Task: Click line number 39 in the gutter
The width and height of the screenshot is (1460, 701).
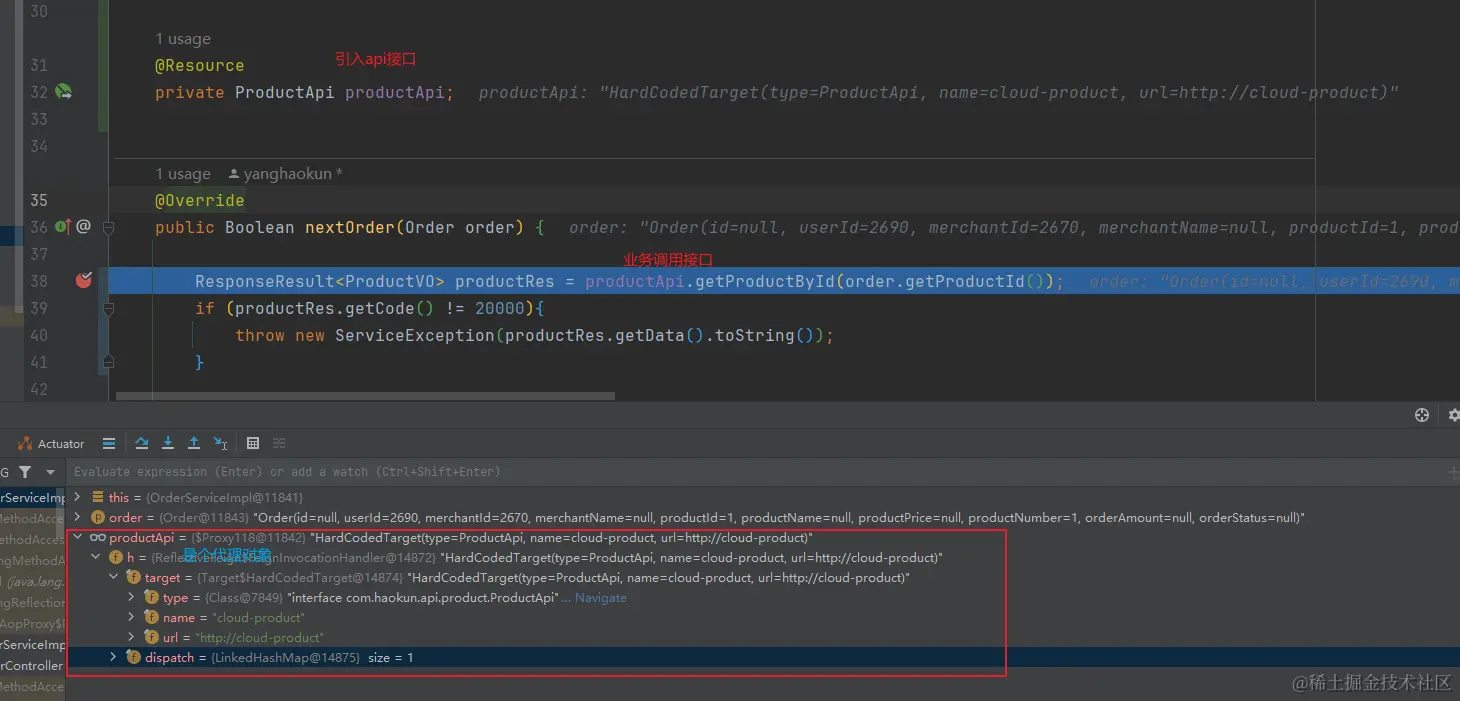Action: click(x=38, y=308)
